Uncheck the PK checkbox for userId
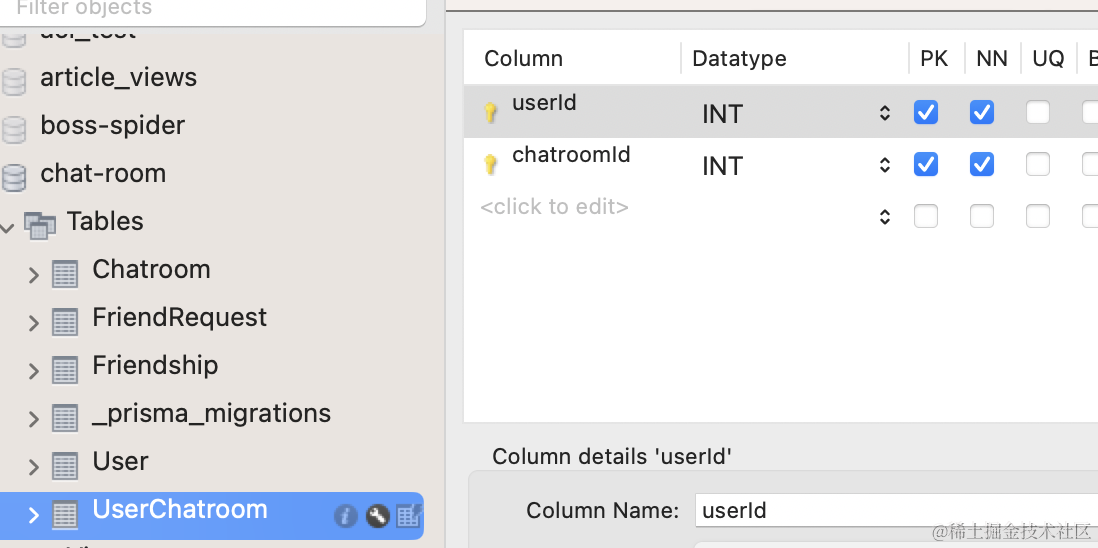Viewport: 1098px width, 548px height. point(926,112)
